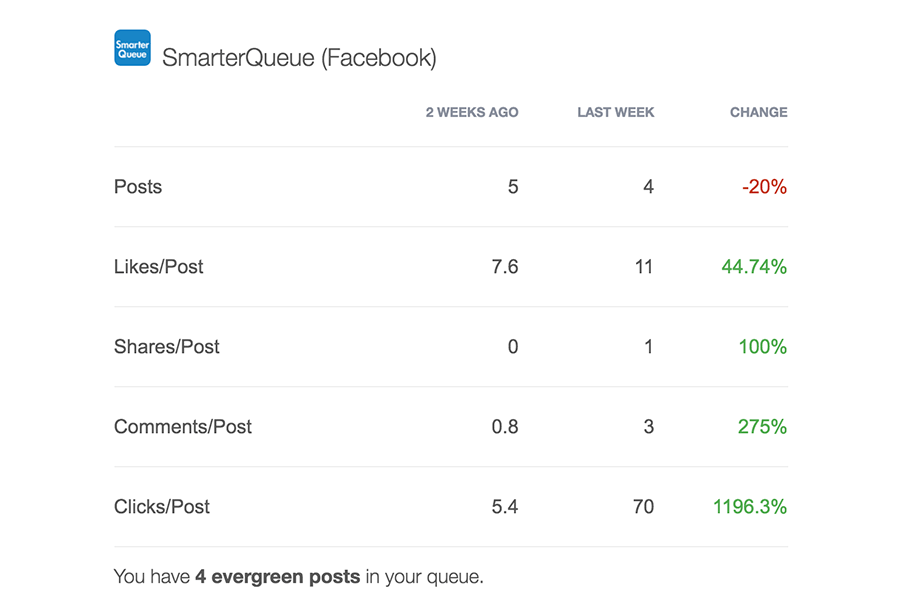This screenshot has width=900, height=600.
Task: Click last week's Clicks/Post value 70
Action: [643, 506]
